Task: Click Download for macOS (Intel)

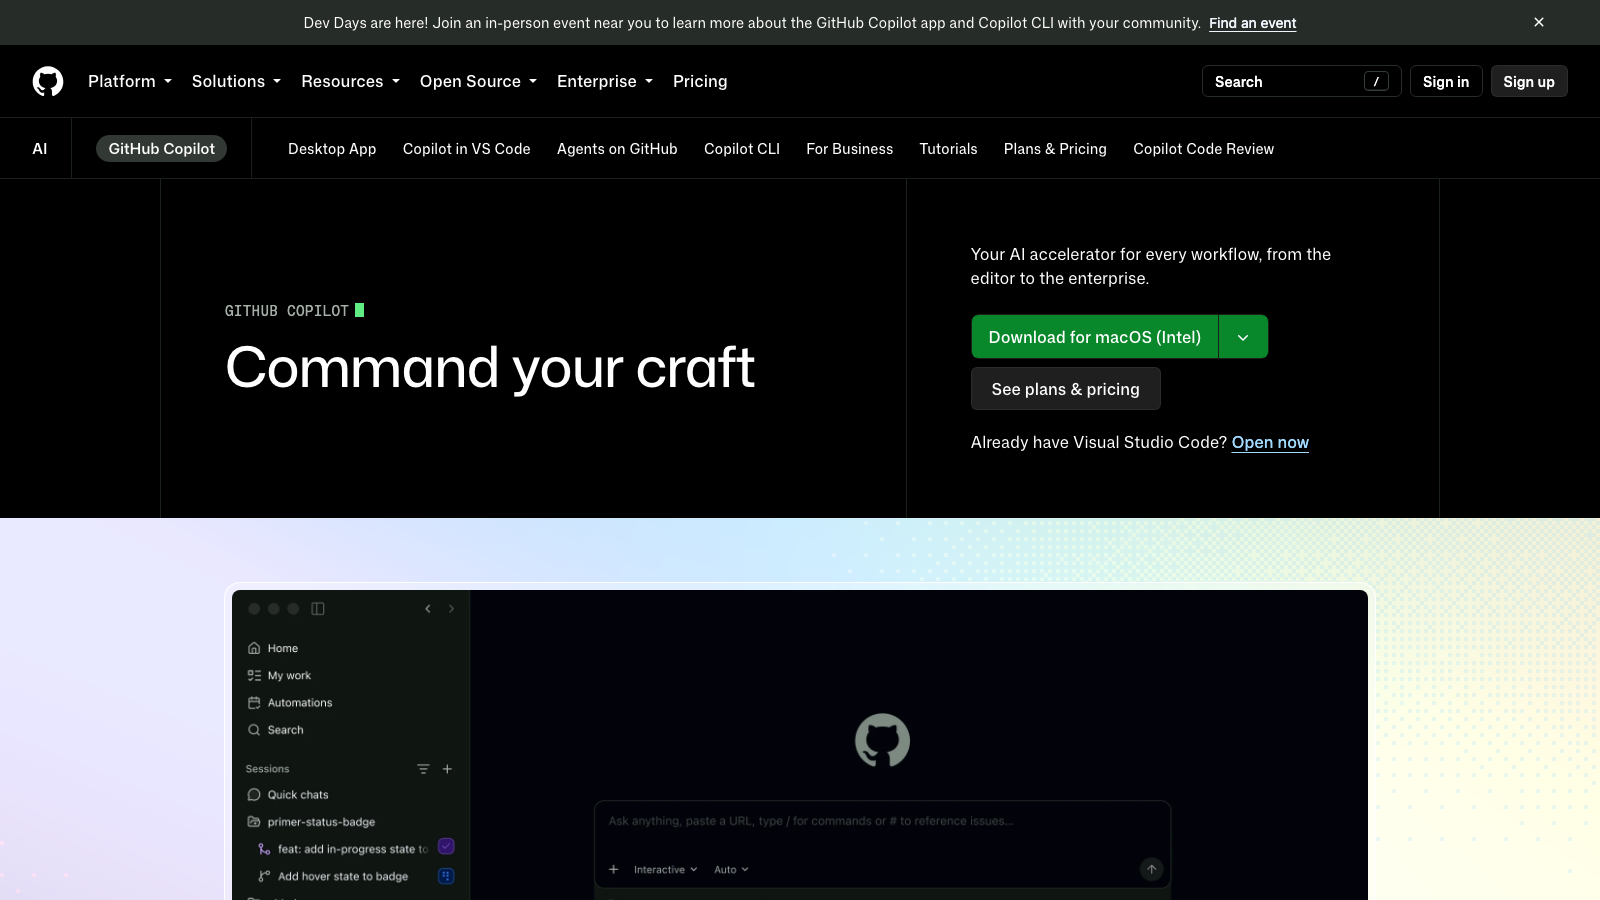Action: click(1095, 337)
